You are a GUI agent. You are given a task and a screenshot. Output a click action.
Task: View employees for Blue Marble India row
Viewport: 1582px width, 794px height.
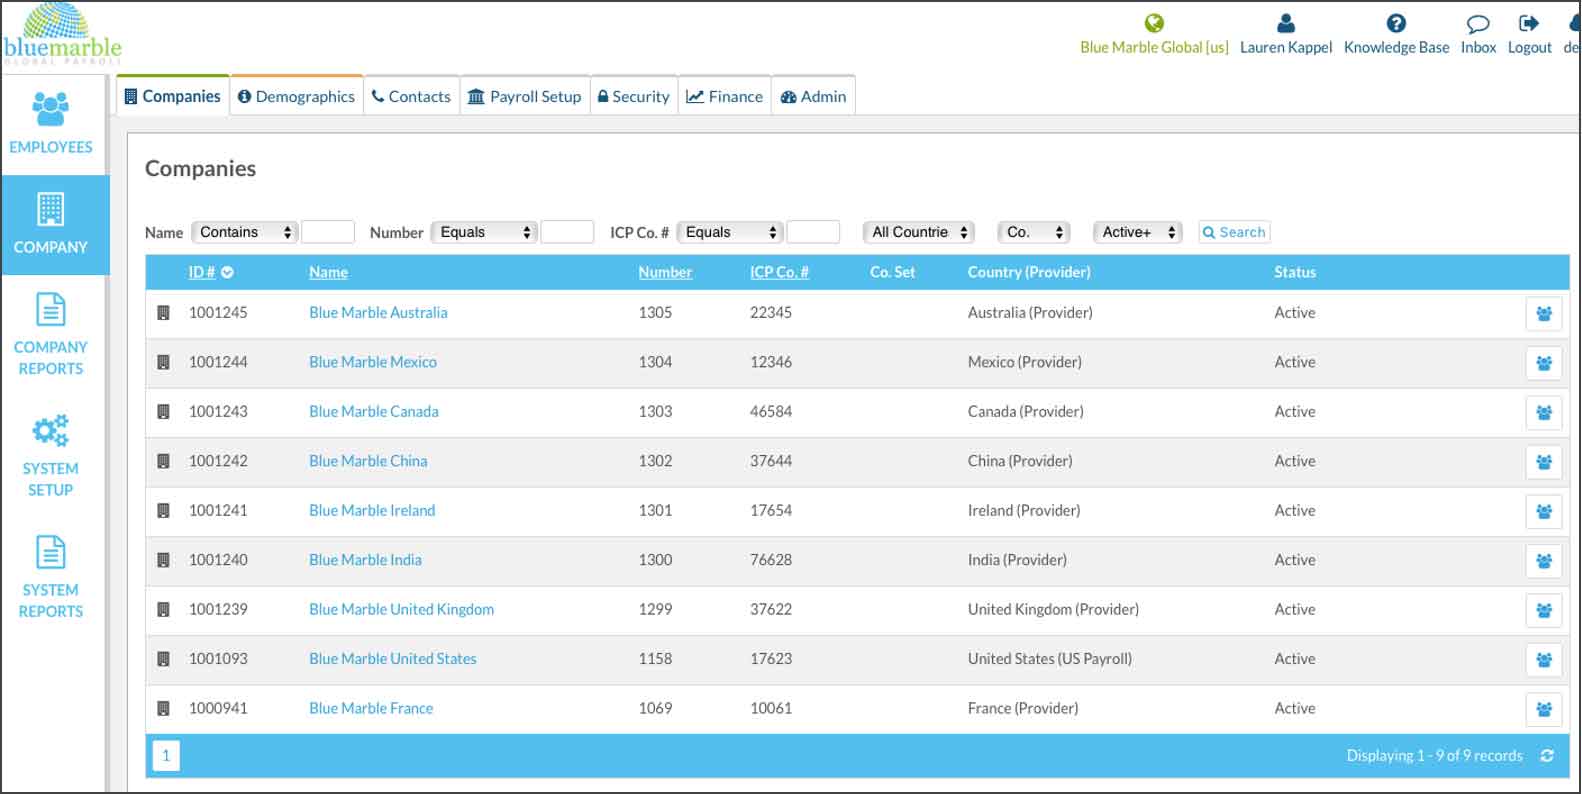click(x=1544, y=561)
